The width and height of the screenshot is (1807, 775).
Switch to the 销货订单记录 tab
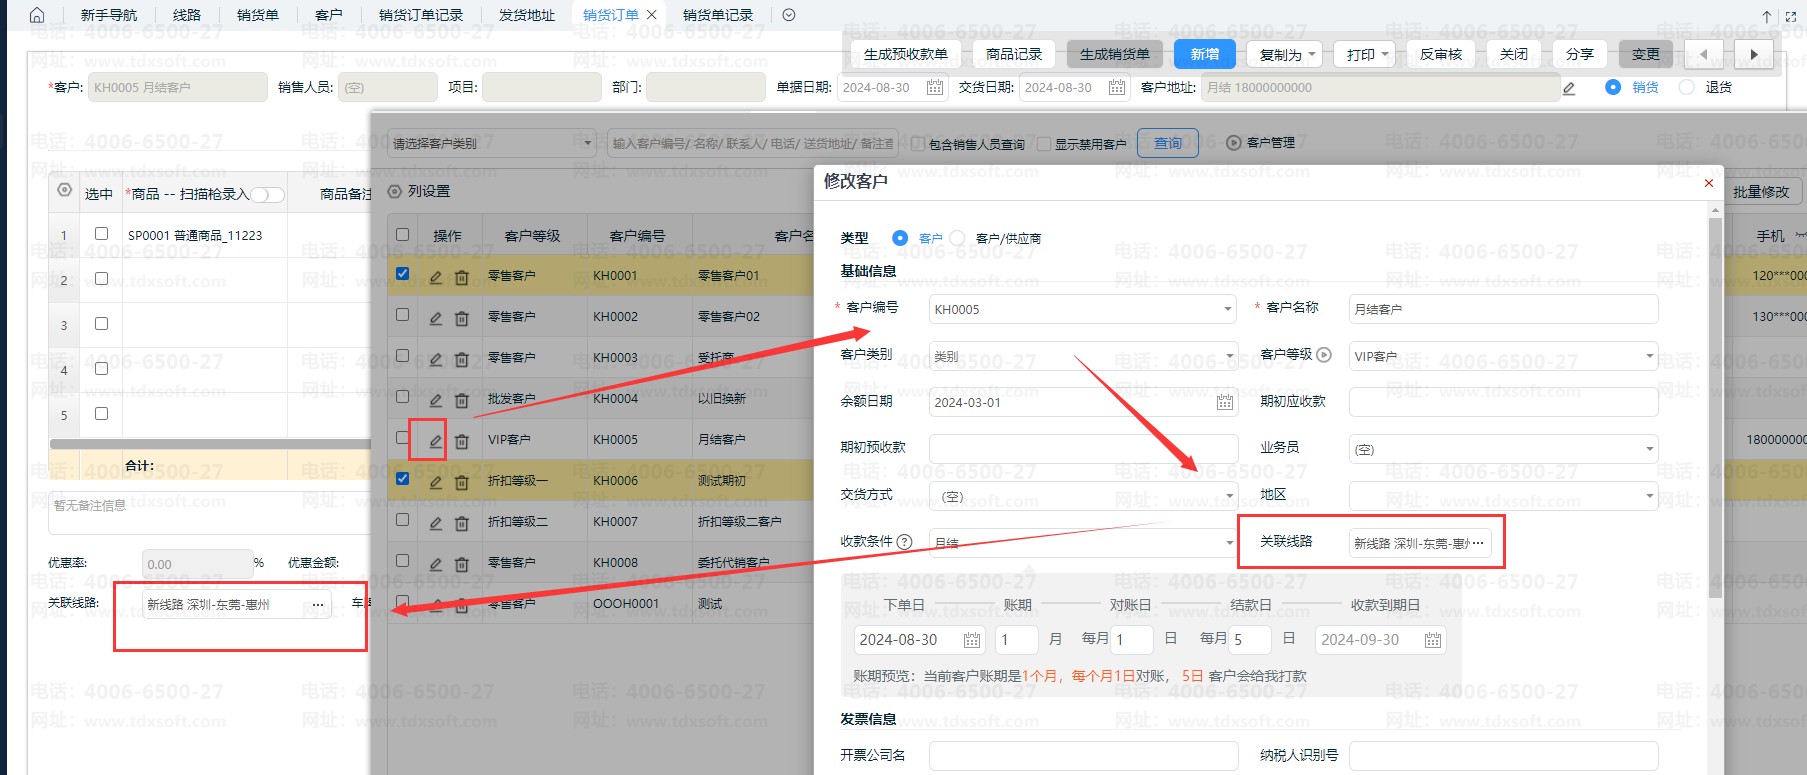tap(421, 15)
